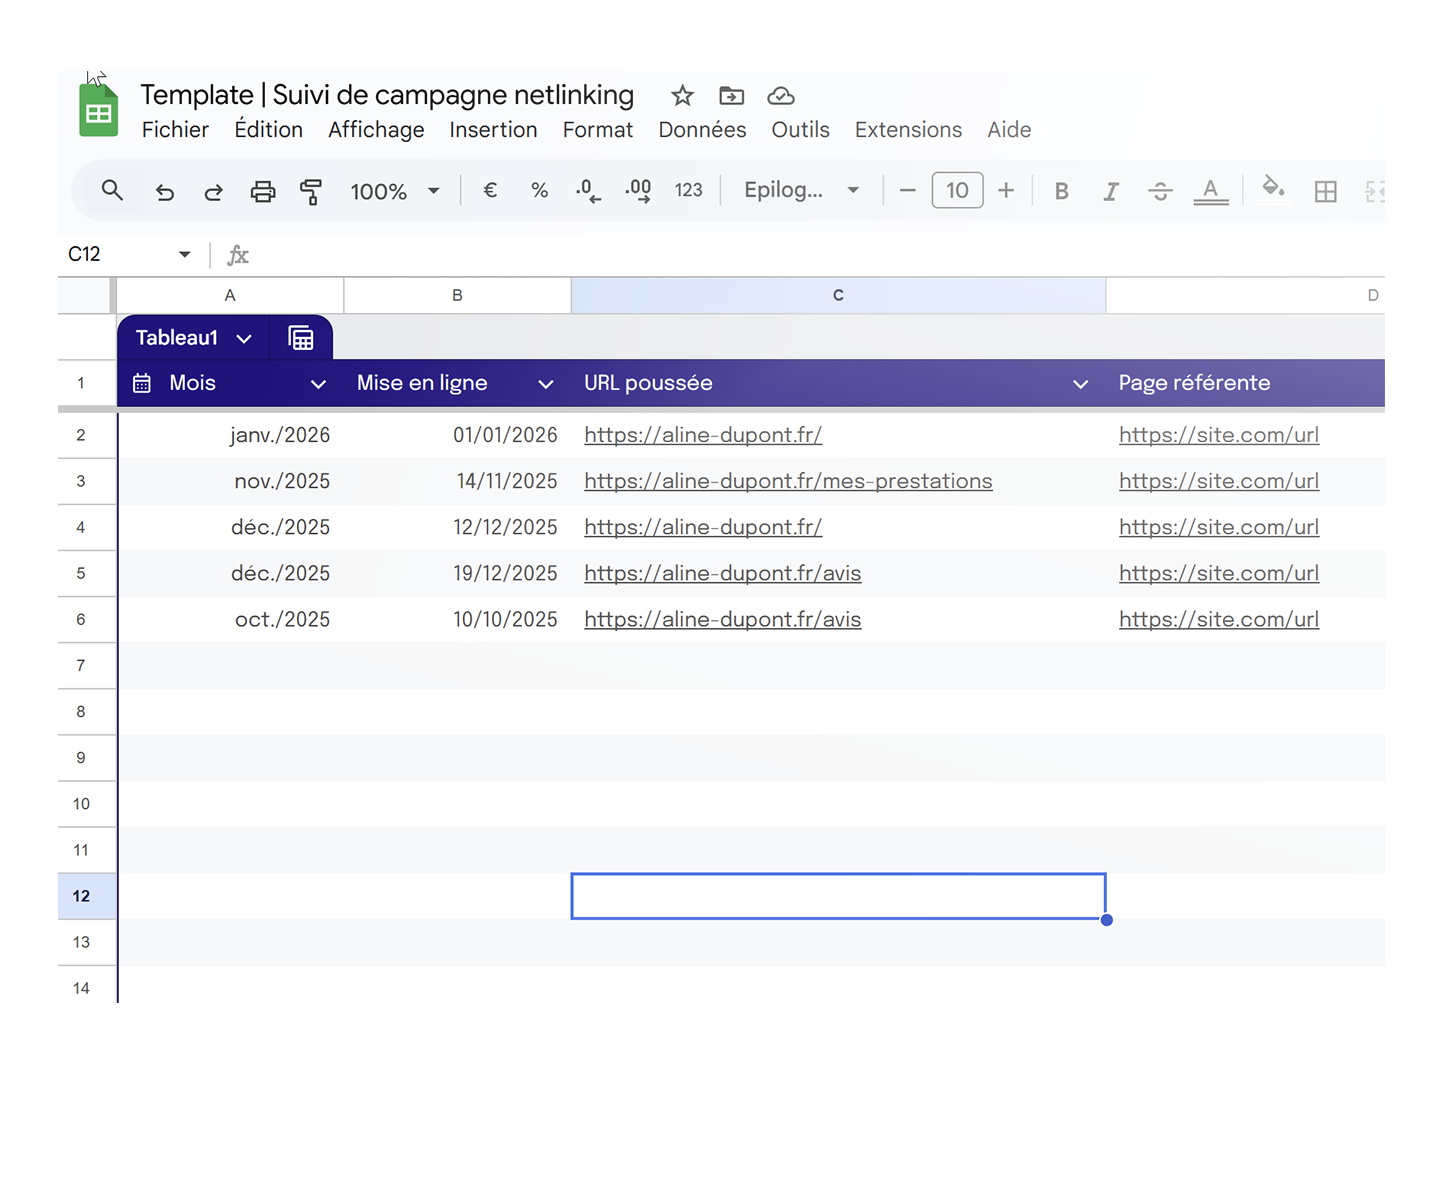The width and height of the screenshot is (1435, 1189).
Task: Open the borders grid icon
Action: point(1325,191)
